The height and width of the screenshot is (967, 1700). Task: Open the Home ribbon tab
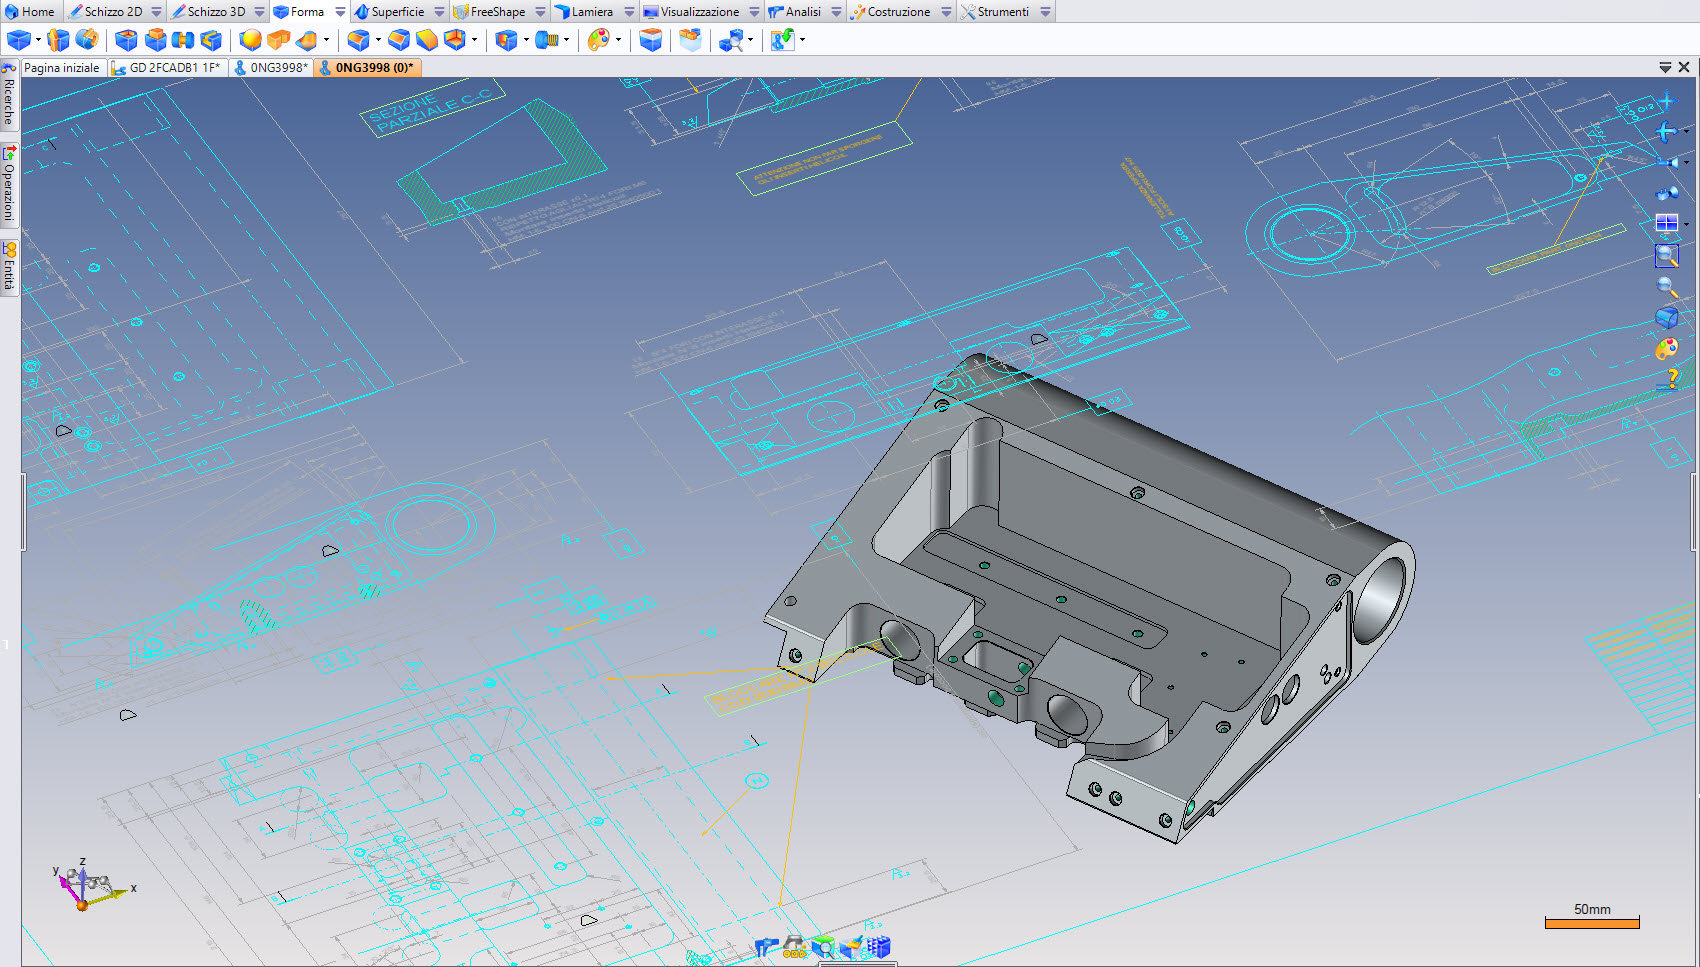30,12
